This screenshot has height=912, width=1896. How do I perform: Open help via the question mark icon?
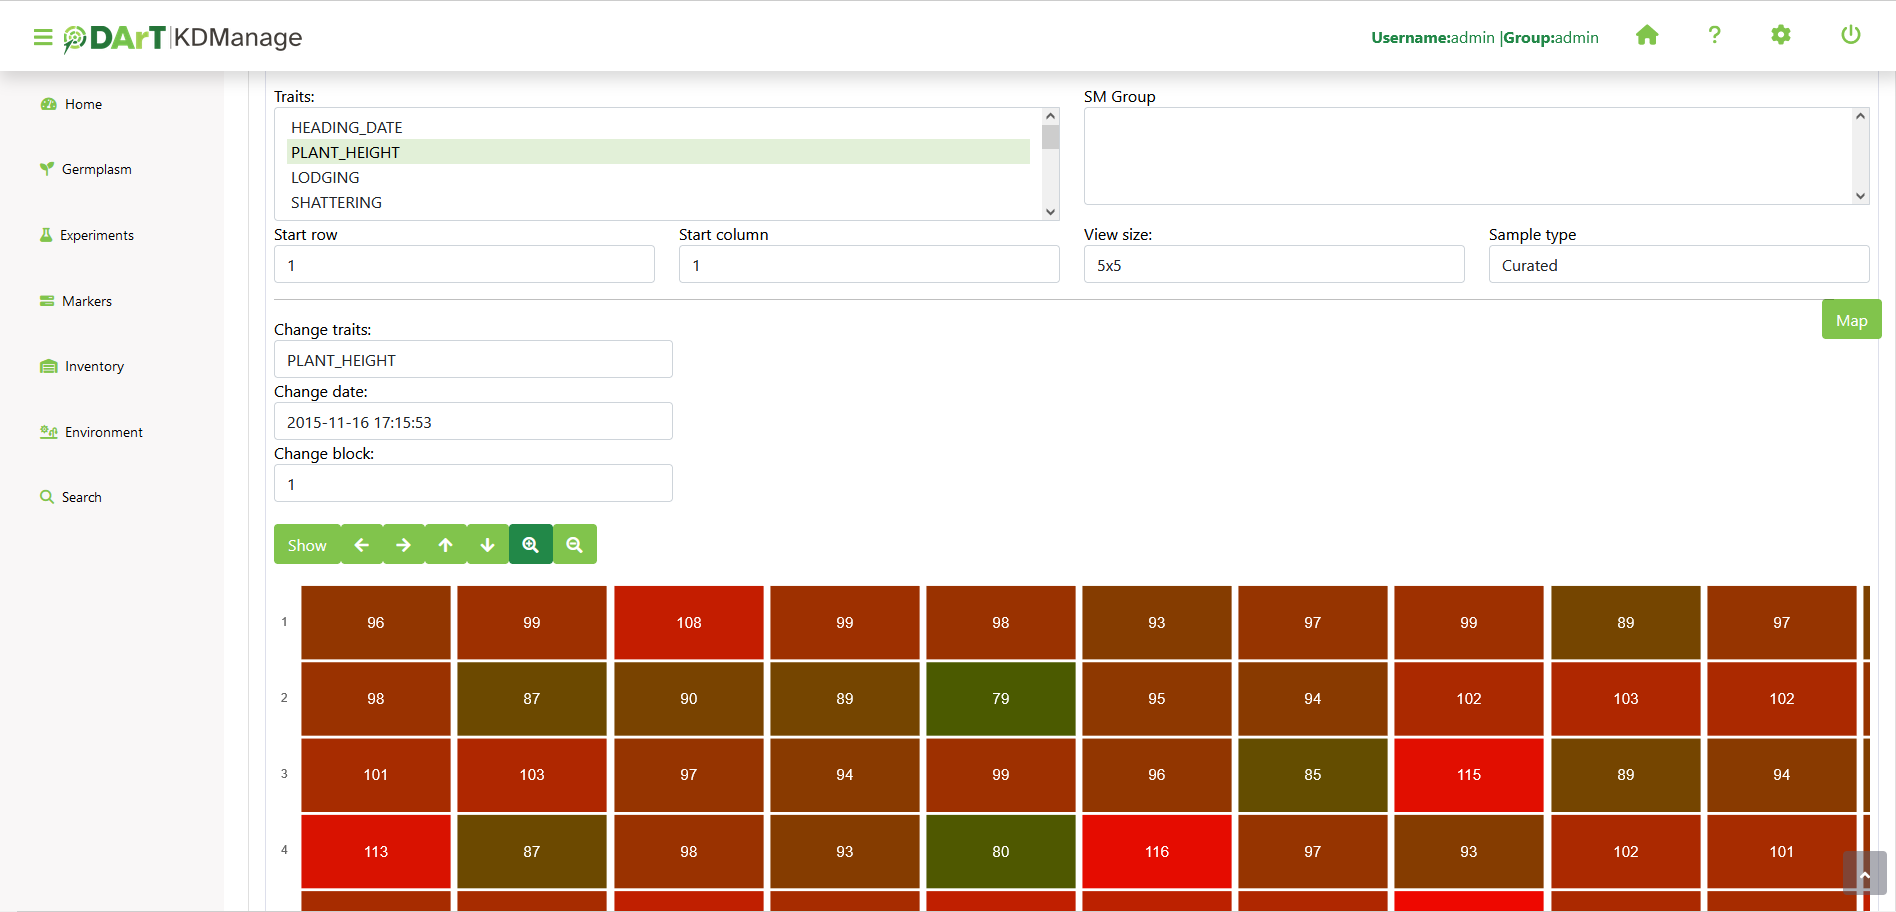tap(1714, 36)
